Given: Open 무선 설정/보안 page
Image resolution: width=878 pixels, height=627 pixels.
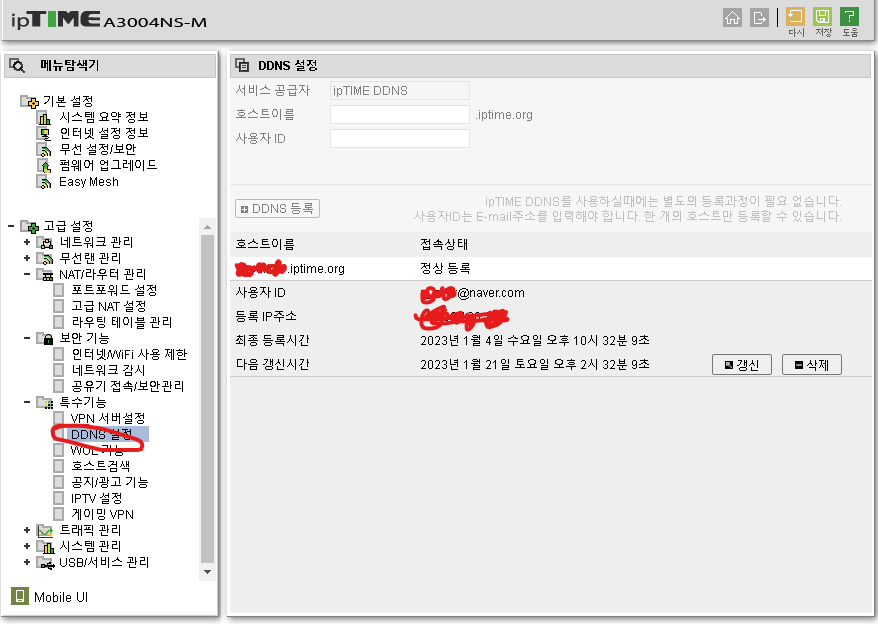Looking at the screenshot, I should 97,149.
